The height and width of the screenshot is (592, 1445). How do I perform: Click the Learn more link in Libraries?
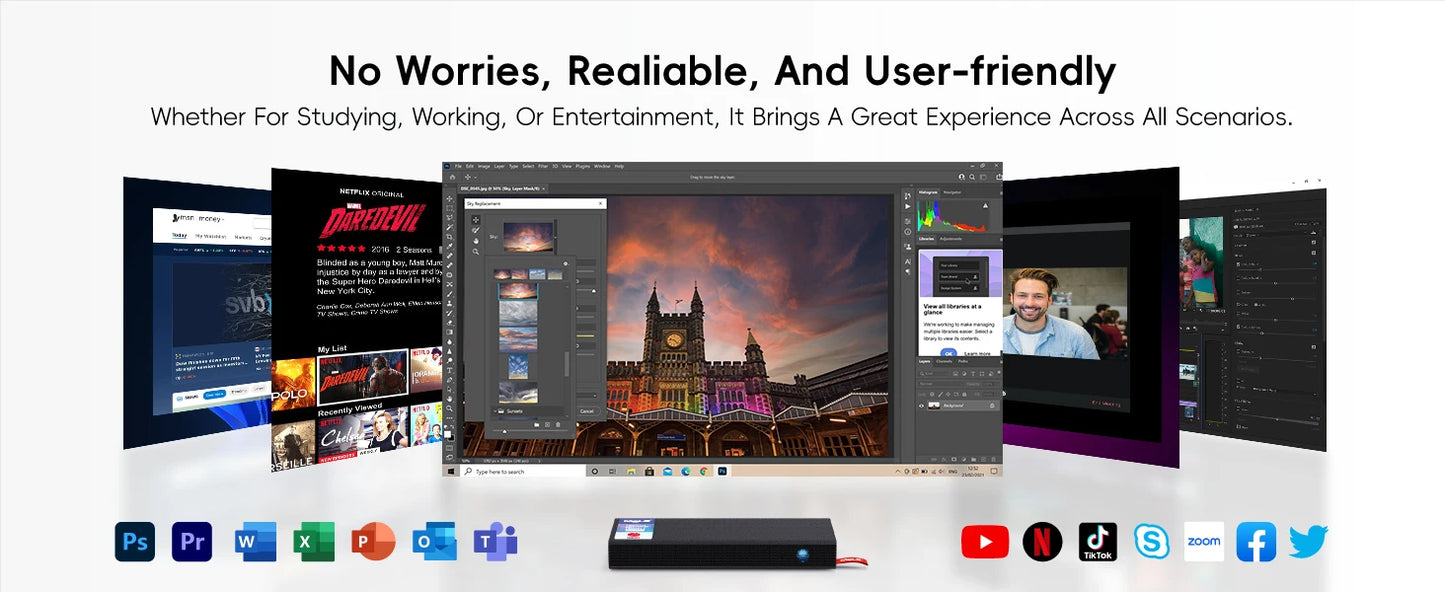click(x=978, y=353)
